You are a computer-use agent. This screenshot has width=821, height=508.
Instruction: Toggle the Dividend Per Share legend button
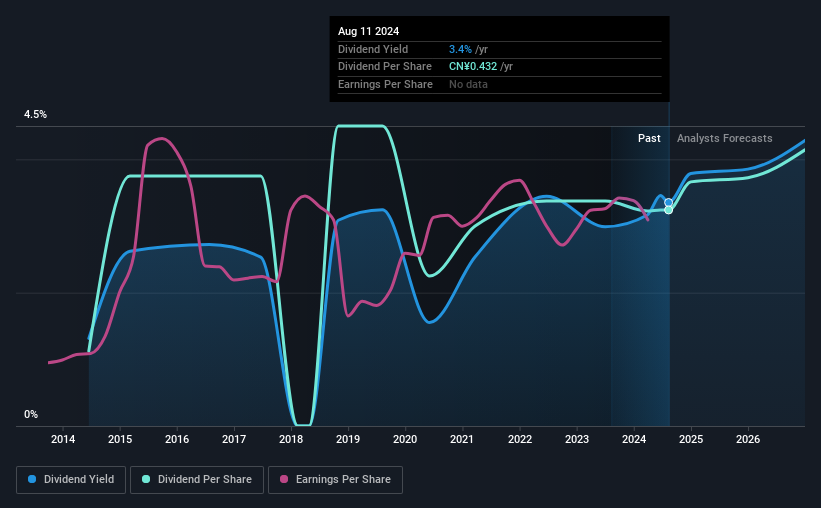tap(197, 480)
